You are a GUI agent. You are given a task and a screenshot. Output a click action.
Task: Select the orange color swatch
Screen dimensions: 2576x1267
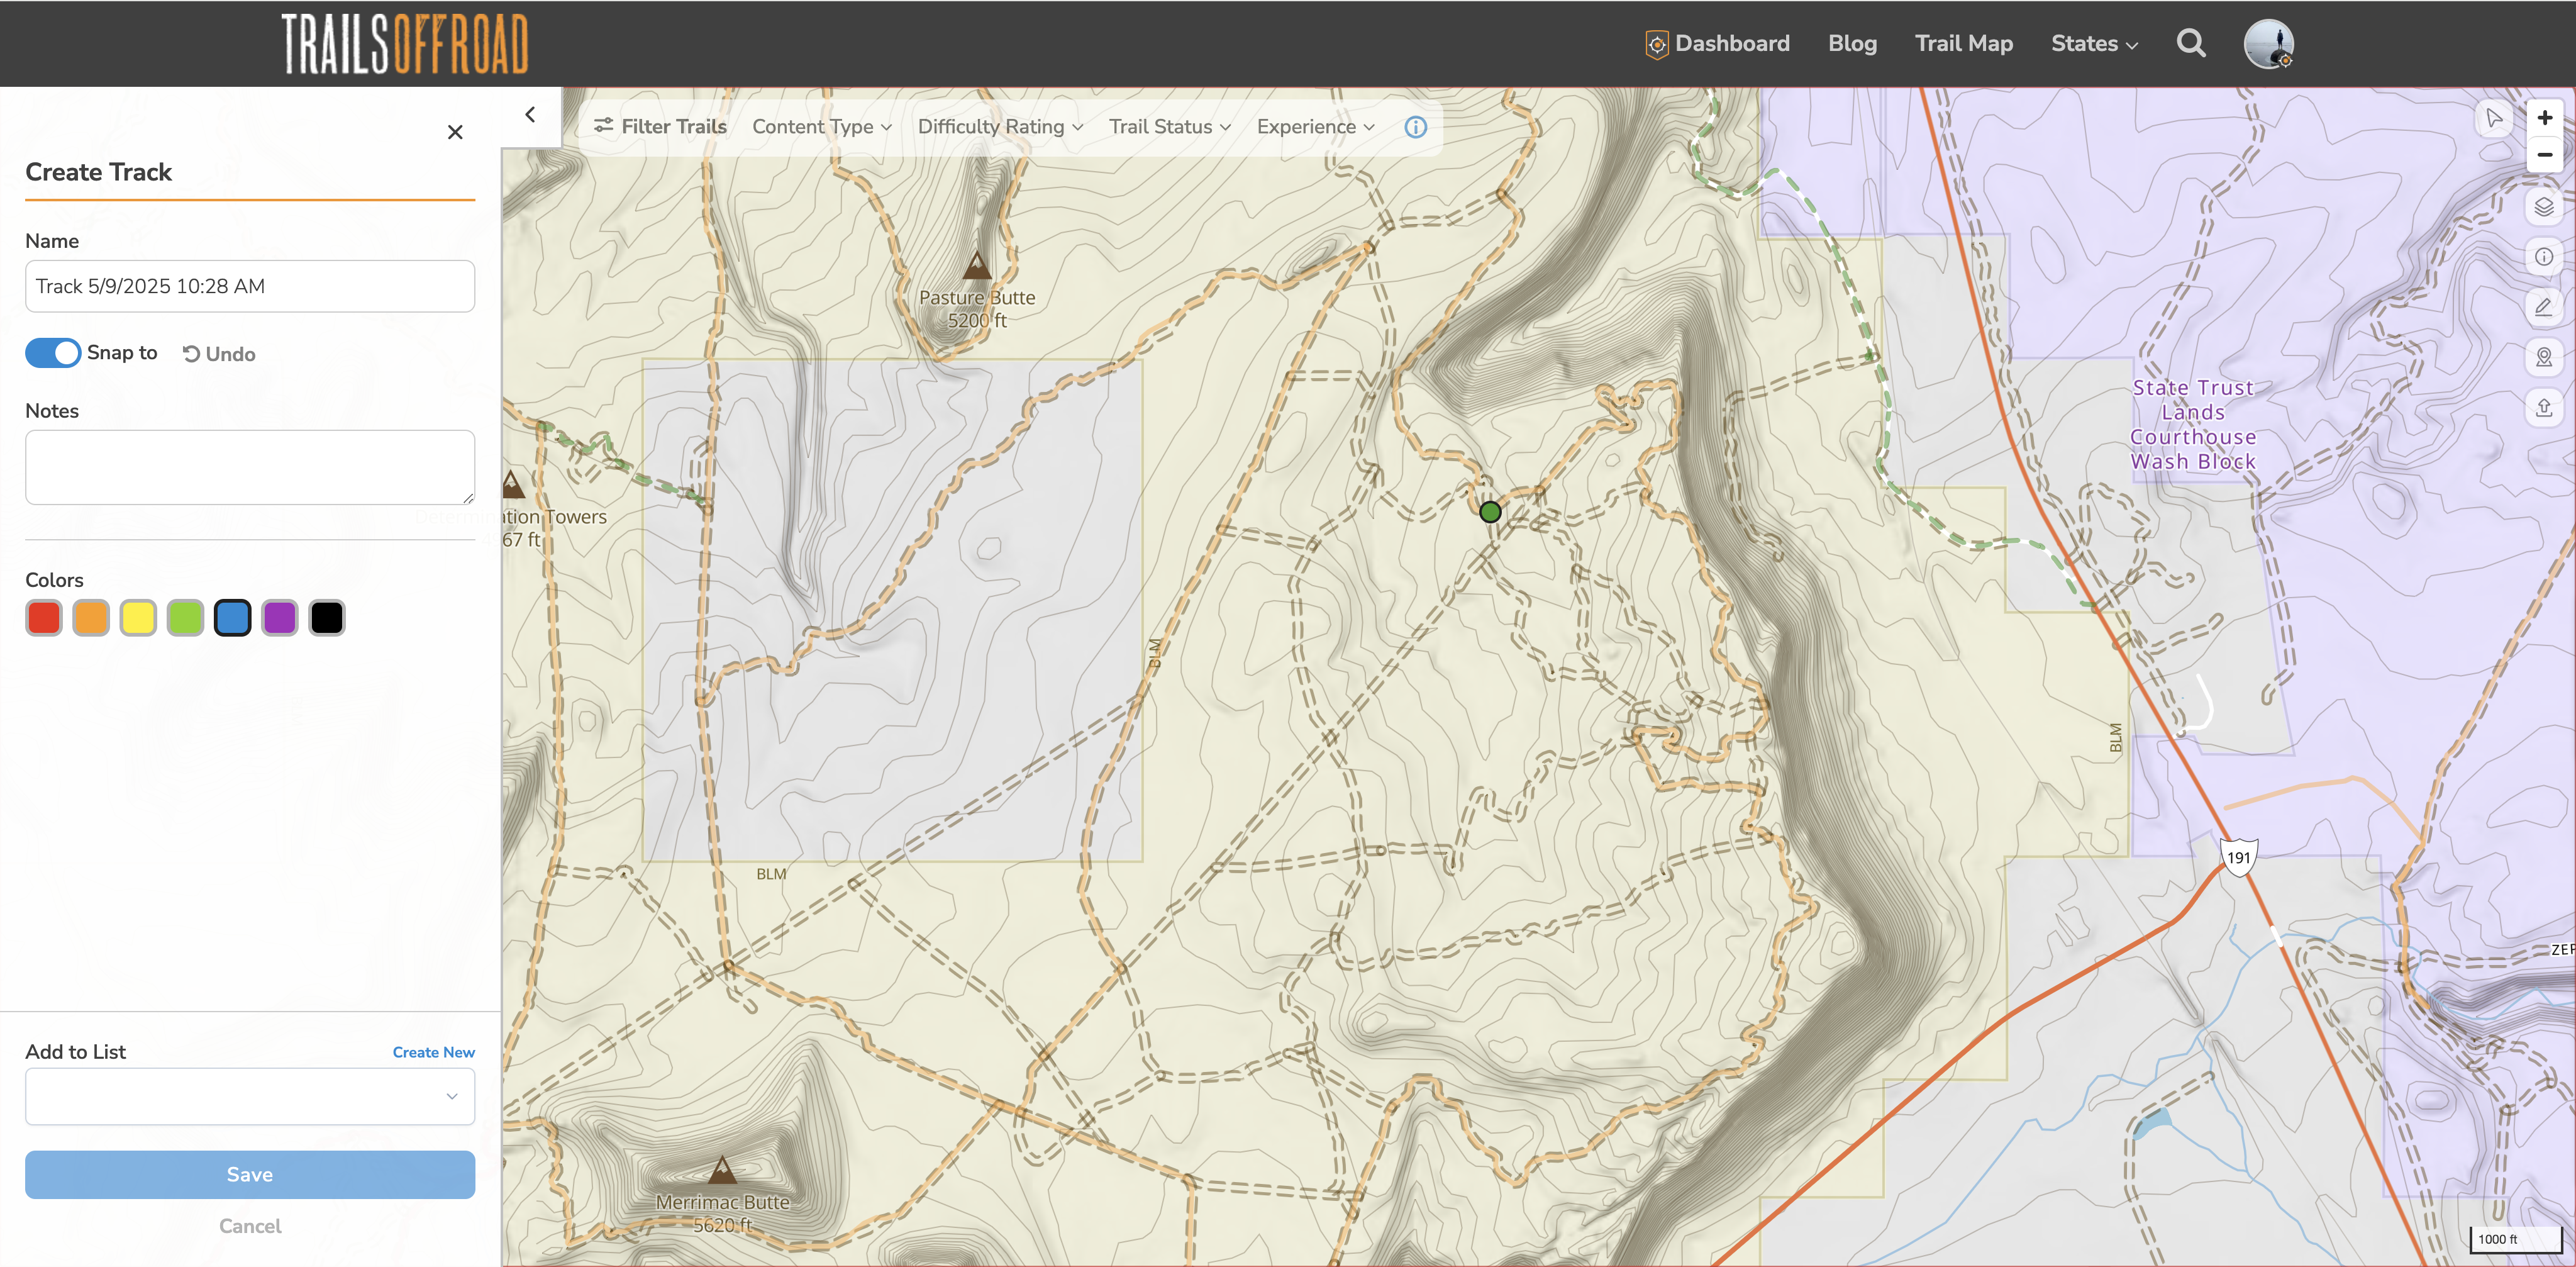[91, 618]
